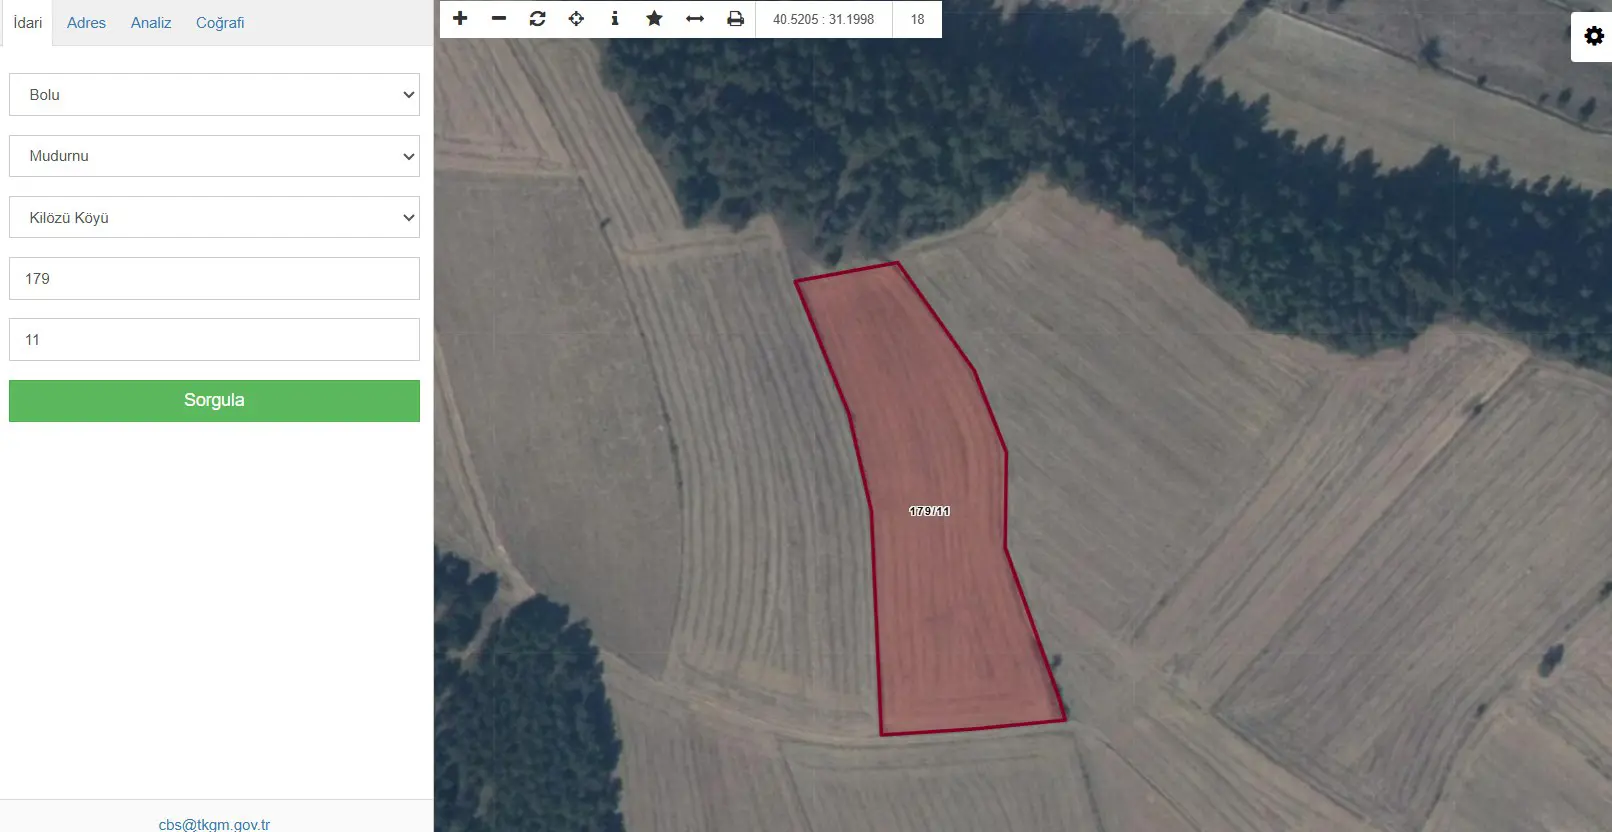This screenshot has width=1612, height=832.
Task: Click the 179/11 parcel label on map
Action: (x=929, y=511)
